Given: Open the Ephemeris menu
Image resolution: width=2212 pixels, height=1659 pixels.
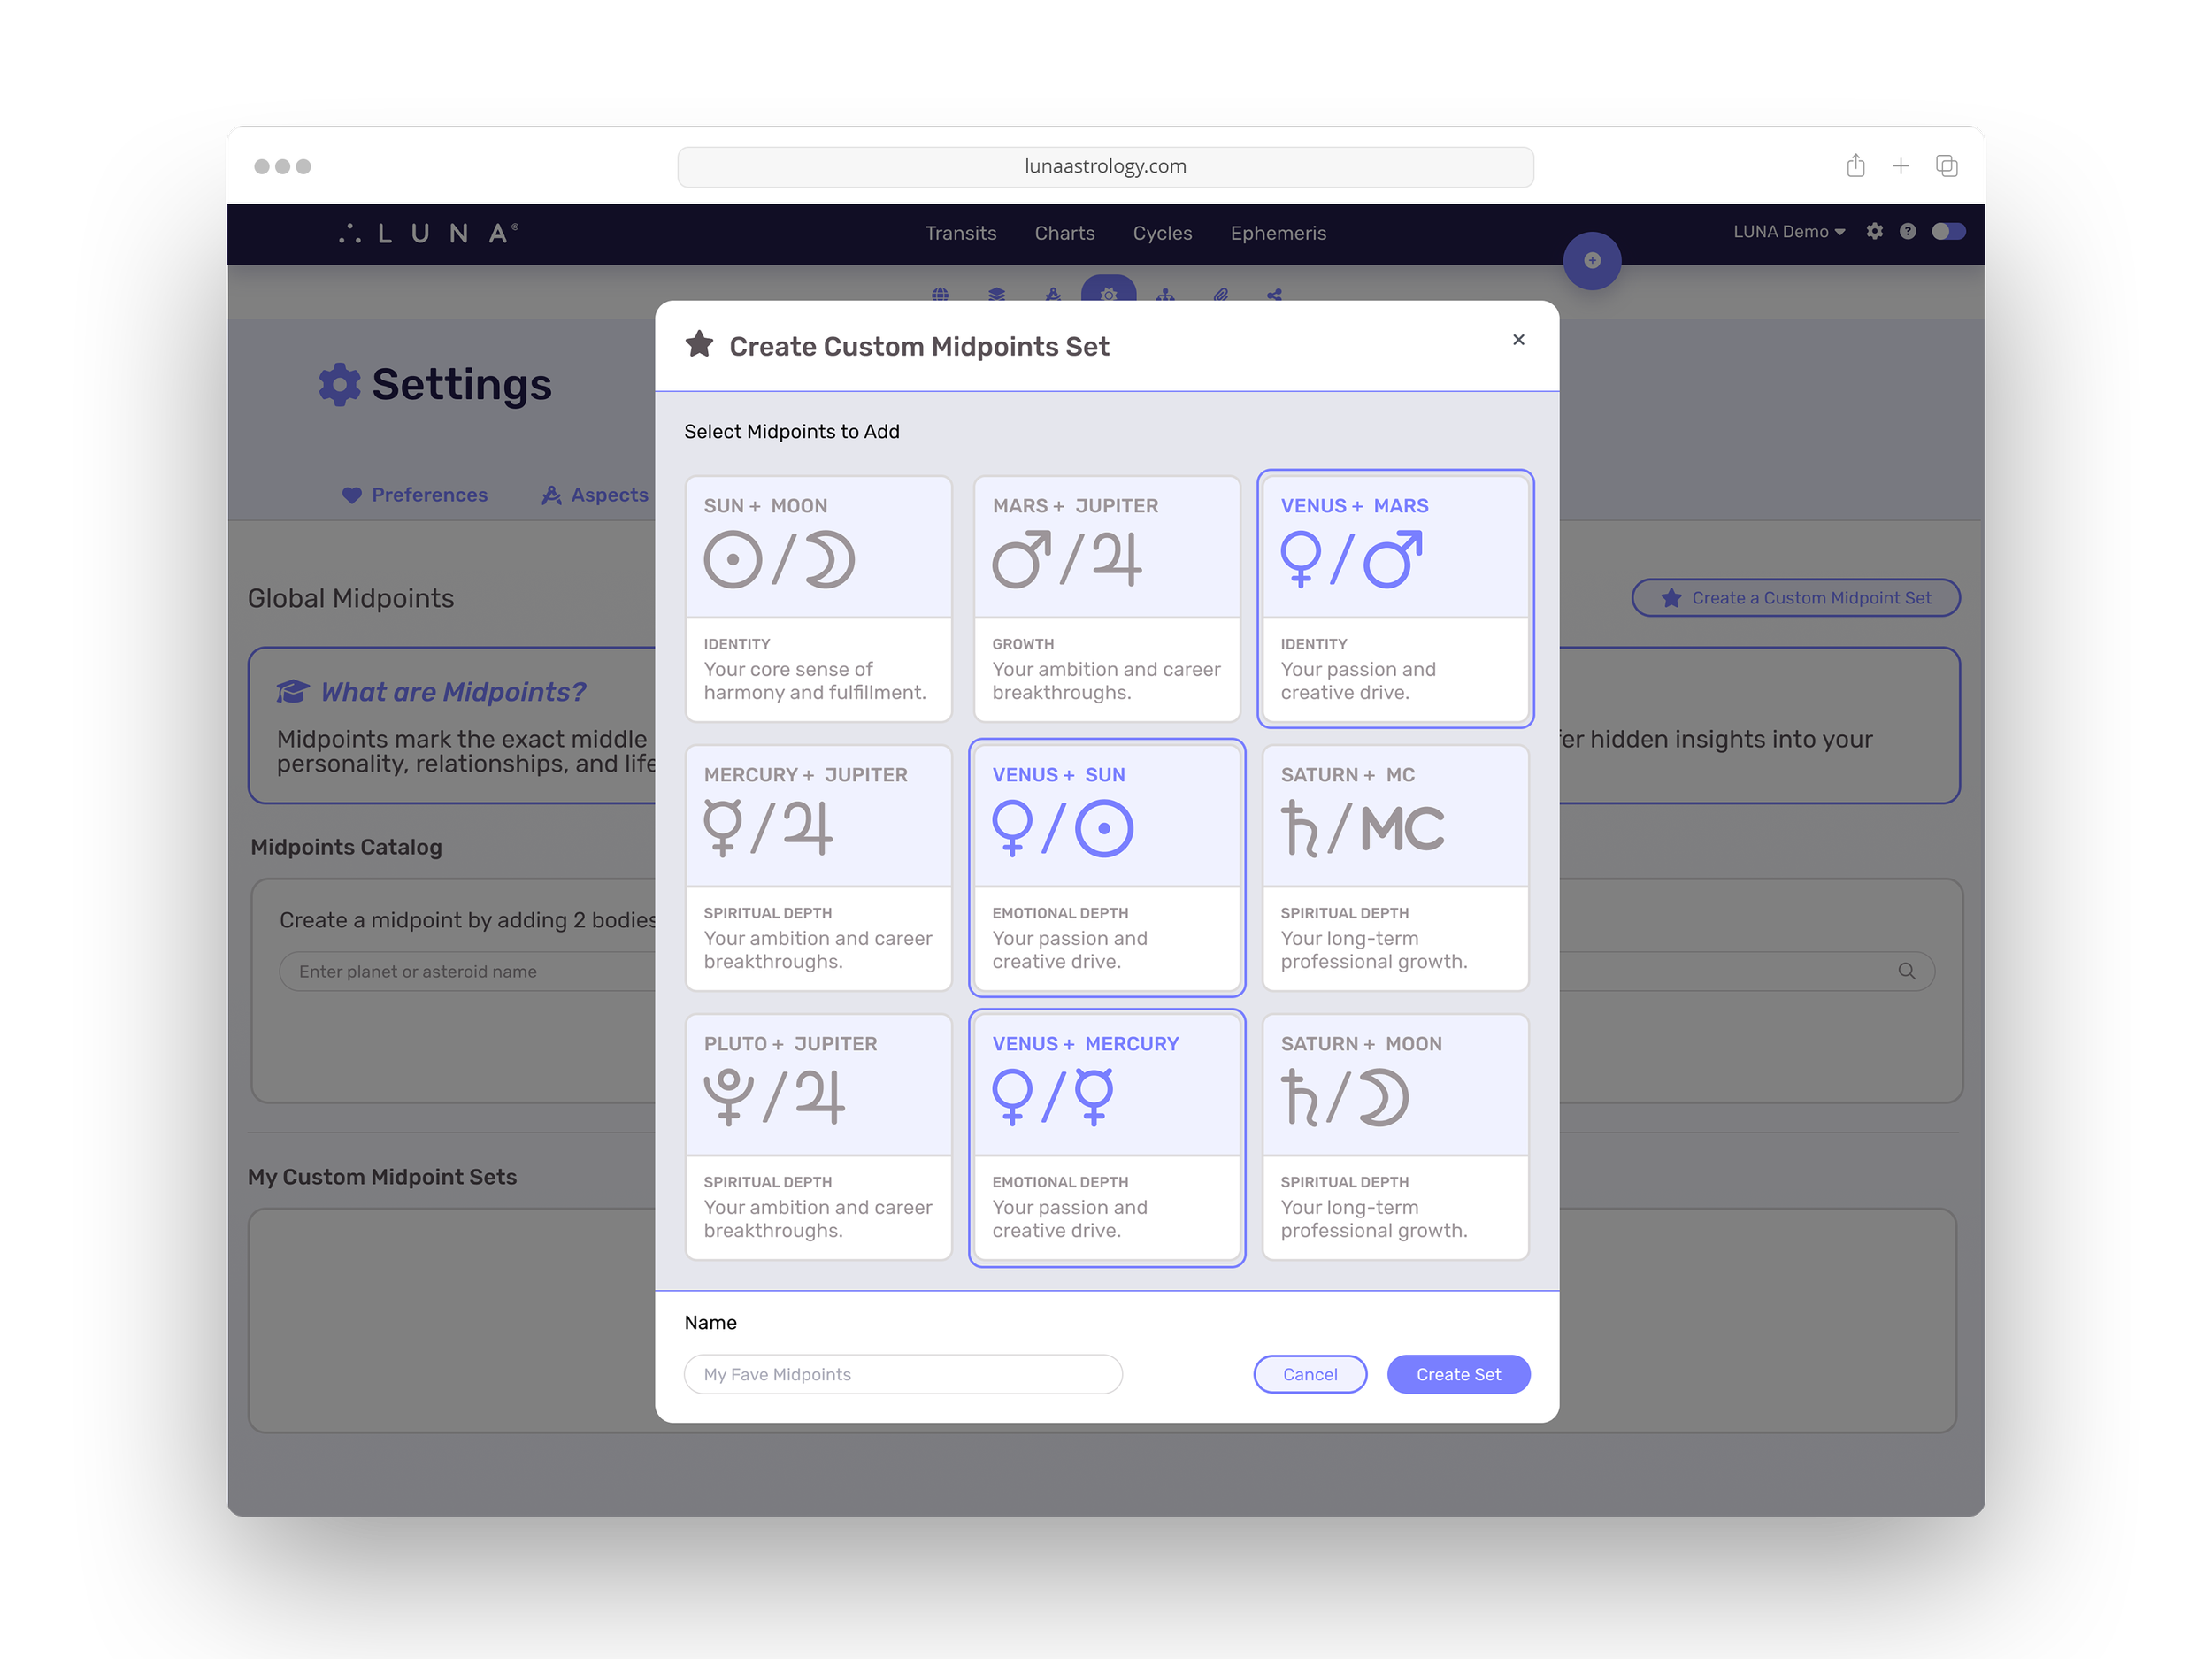Looking at the screenshot, I should point(1278,233).
